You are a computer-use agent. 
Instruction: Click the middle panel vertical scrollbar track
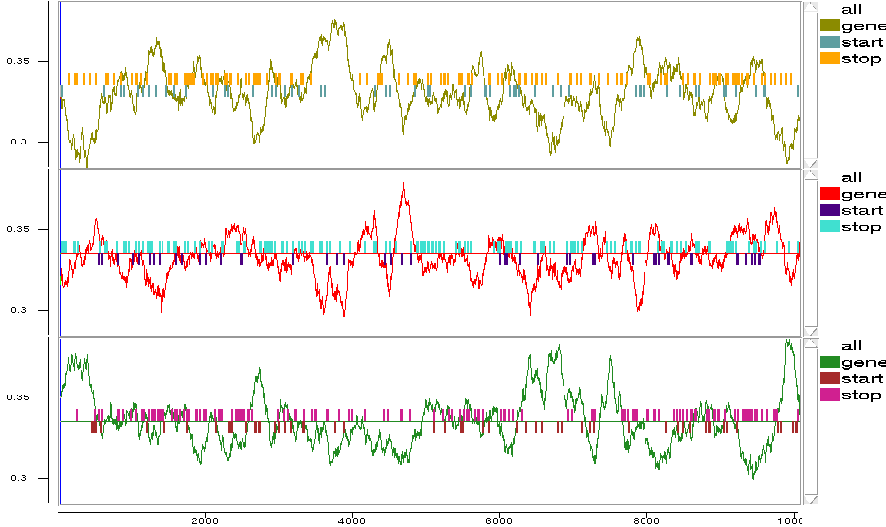pyautogui.click(x=811, y=252)
